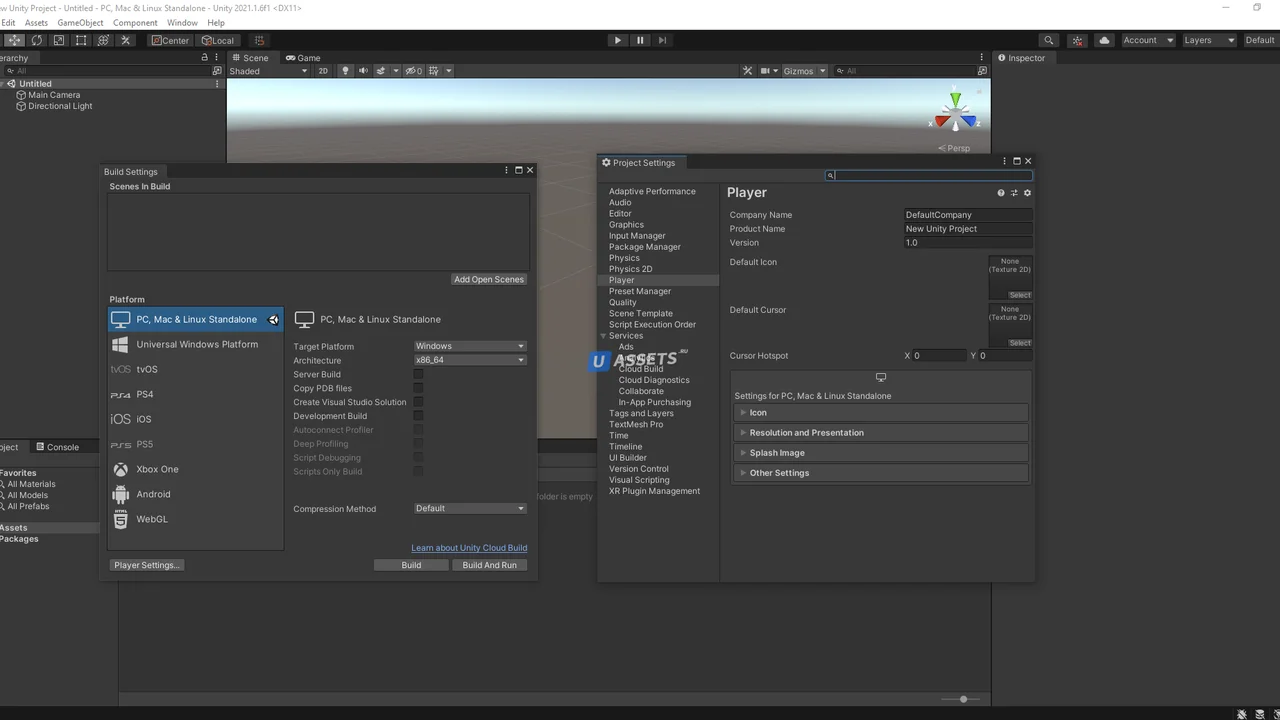Open the global Search magnifier icon
1280x720 pixels.
click(x=1048, y=40)
